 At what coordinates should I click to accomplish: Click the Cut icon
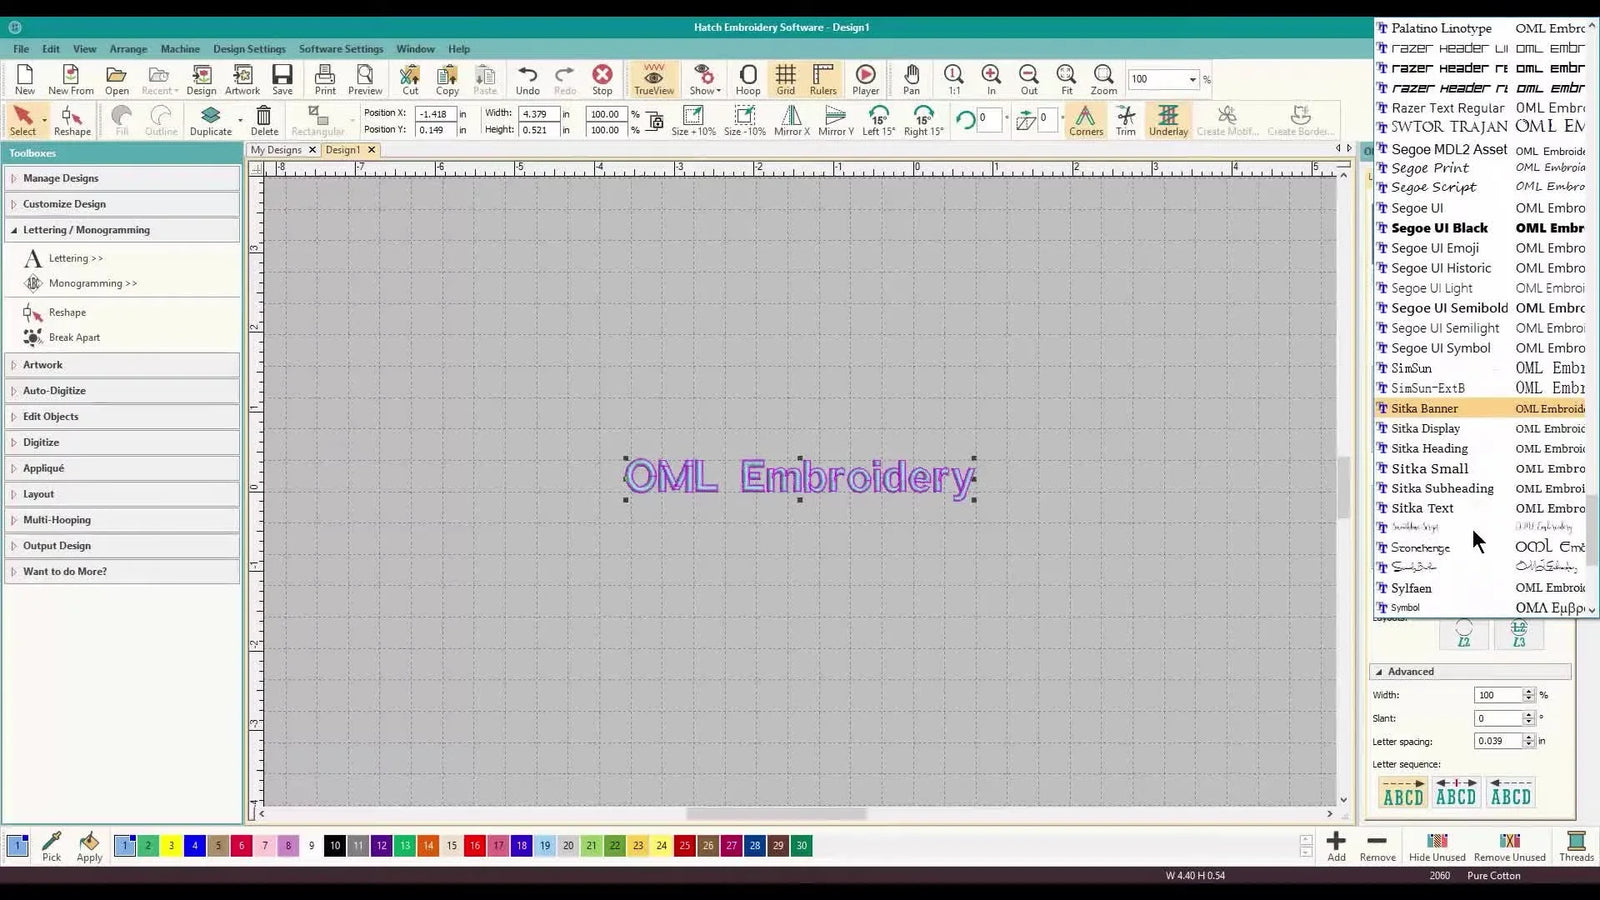point(410,80)
